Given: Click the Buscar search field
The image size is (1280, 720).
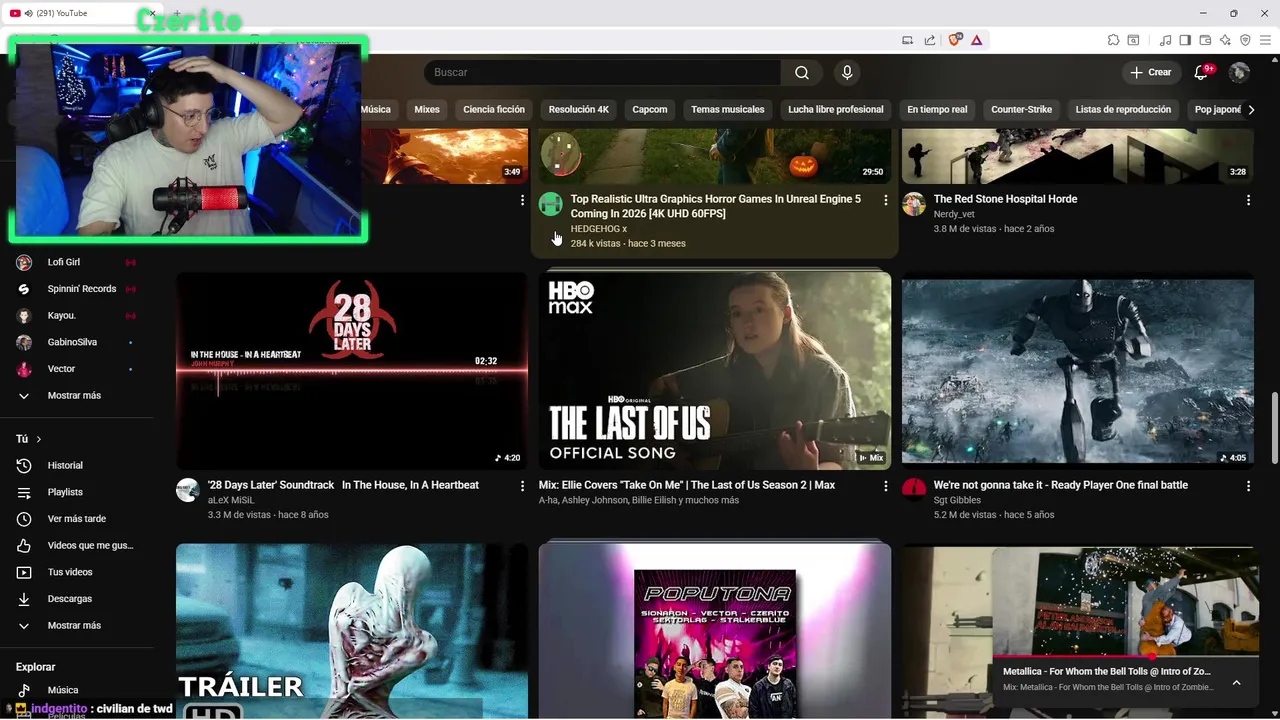Looking at the screenshot, I should coord(602,72).
